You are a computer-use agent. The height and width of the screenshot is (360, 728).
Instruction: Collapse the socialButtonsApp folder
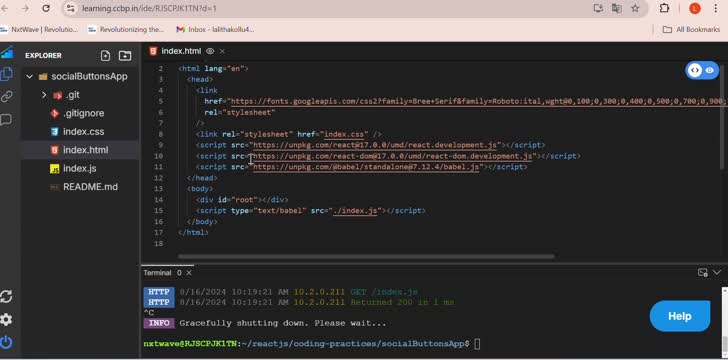click(x=30, y=76)
